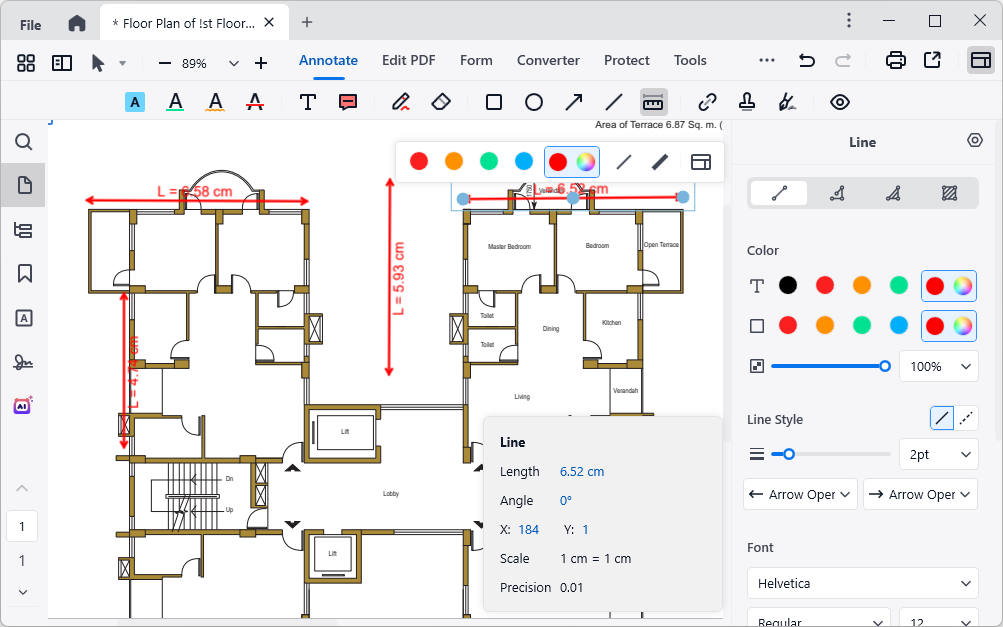This screenshot has width=1003, height=627.
Task: Open the 2pt line thickness dropdown
Action: pyautogui.click(x=938, y=453)
